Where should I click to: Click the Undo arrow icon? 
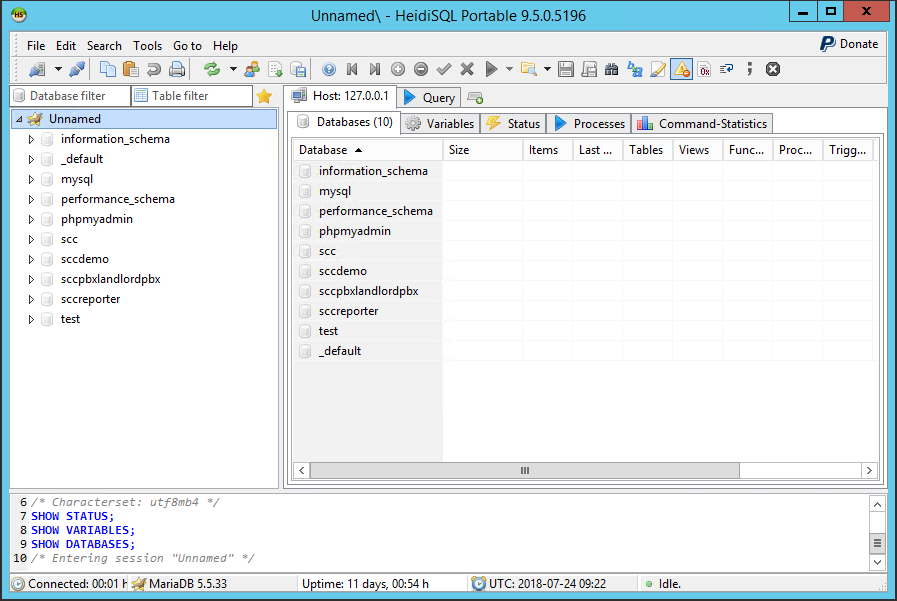(153, 70)
